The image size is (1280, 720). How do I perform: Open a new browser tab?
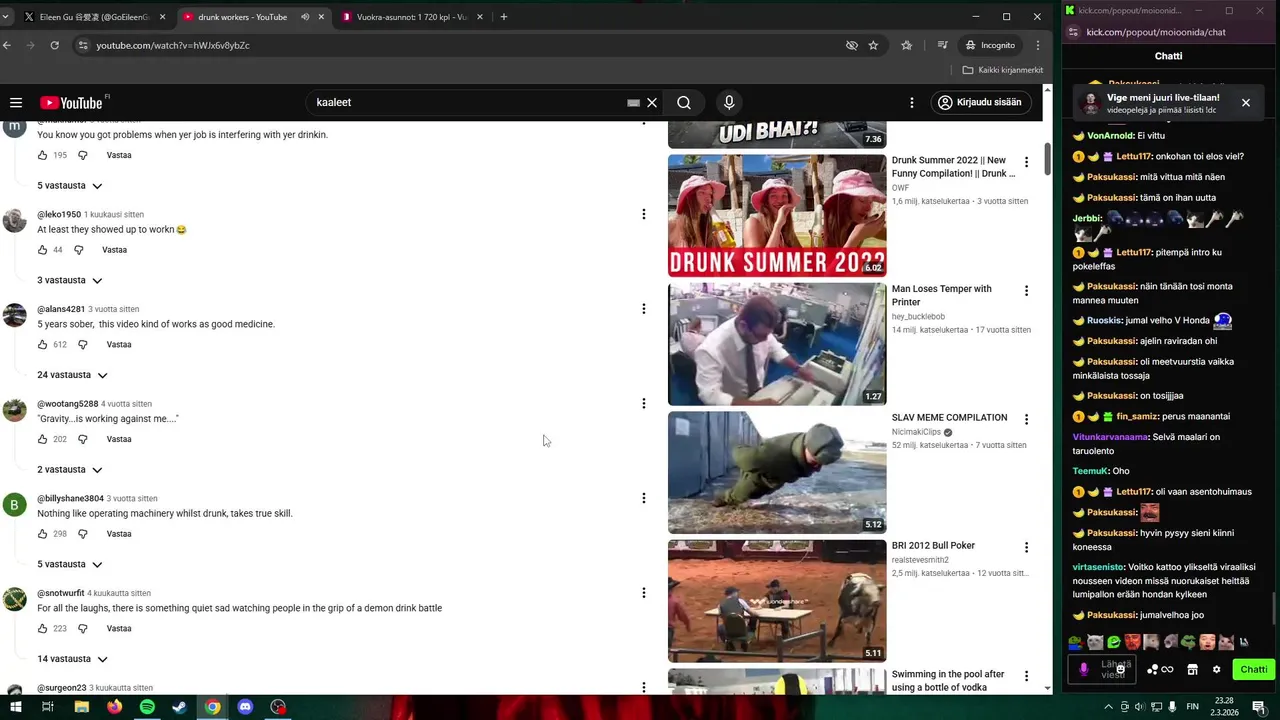[x=503, y=17]
